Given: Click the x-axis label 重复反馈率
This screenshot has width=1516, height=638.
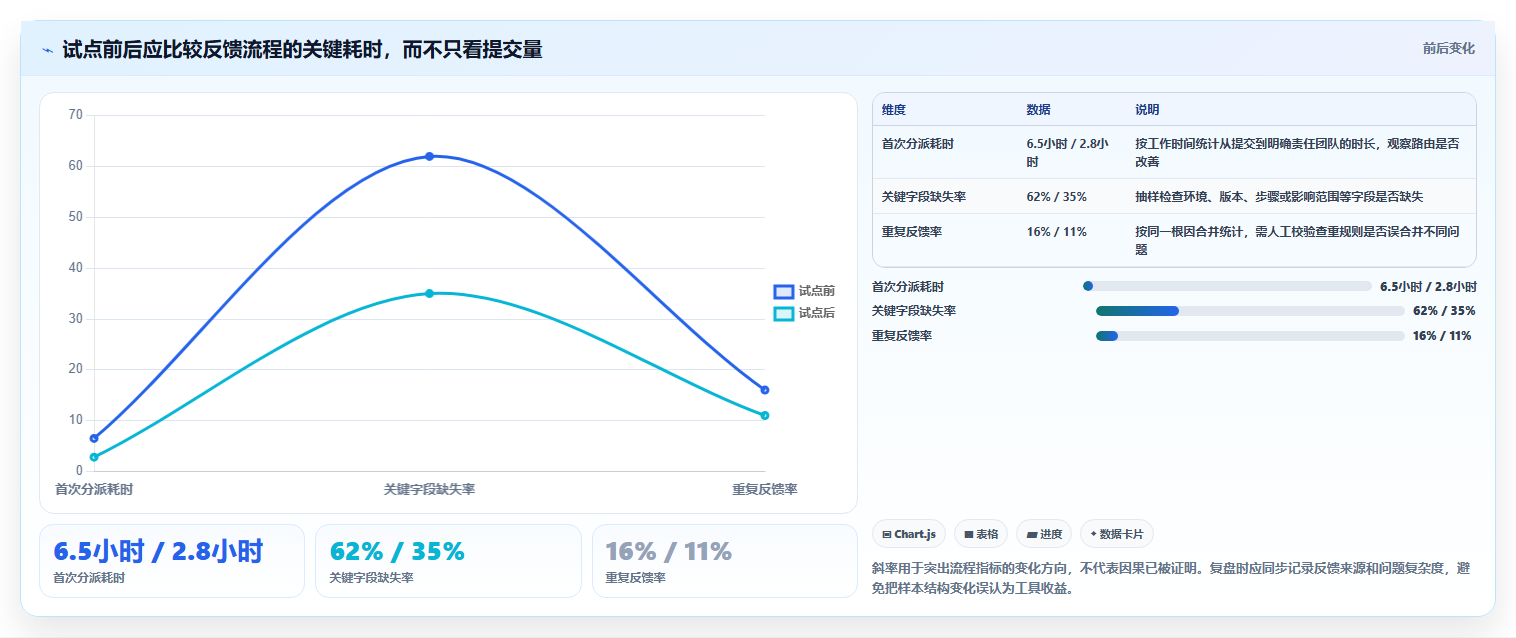Looking at the screenshot, I should click(765, 489).
